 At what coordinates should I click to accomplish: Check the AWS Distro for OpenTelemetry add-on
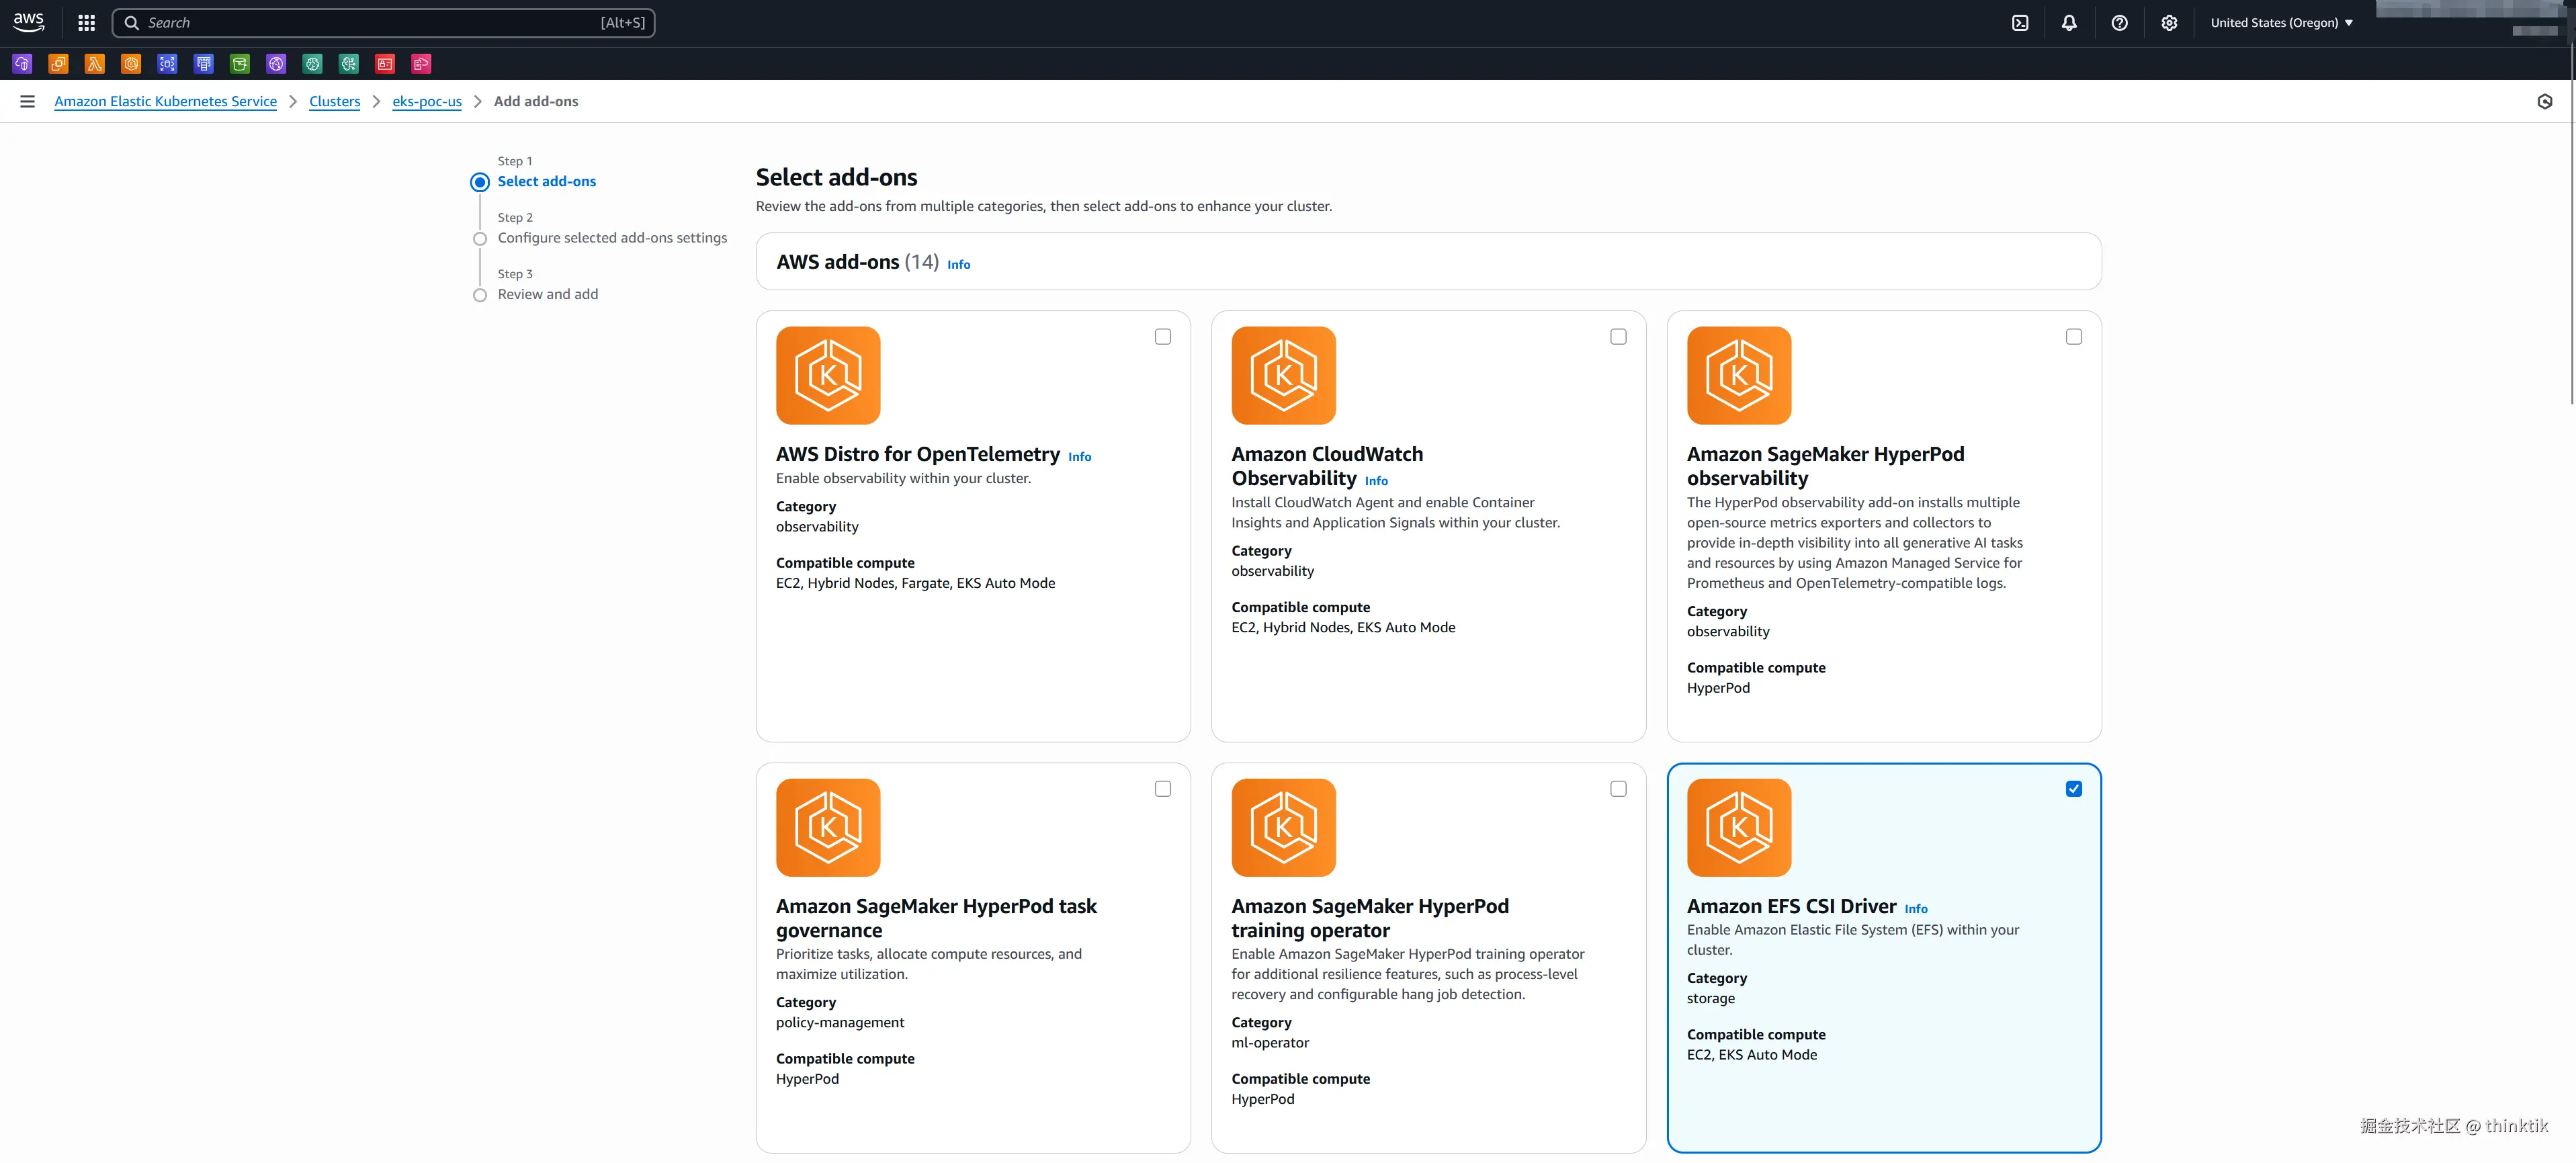pyautogui.click(x=1162, y=337)
